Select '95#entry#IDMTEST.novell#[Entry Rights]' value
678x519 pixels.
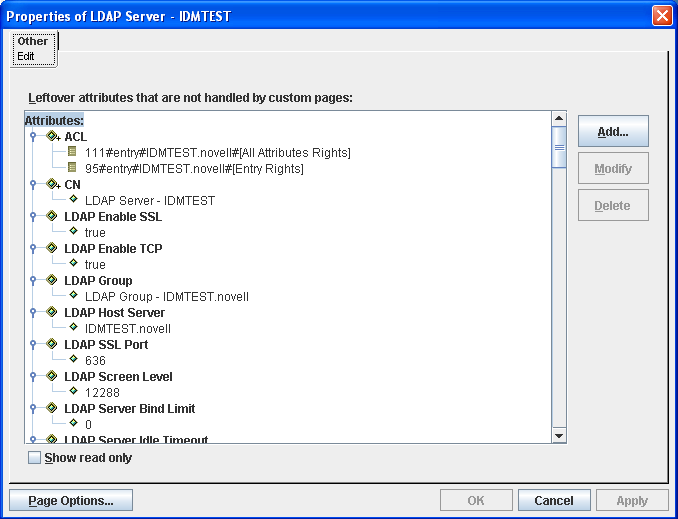(194, 169)
